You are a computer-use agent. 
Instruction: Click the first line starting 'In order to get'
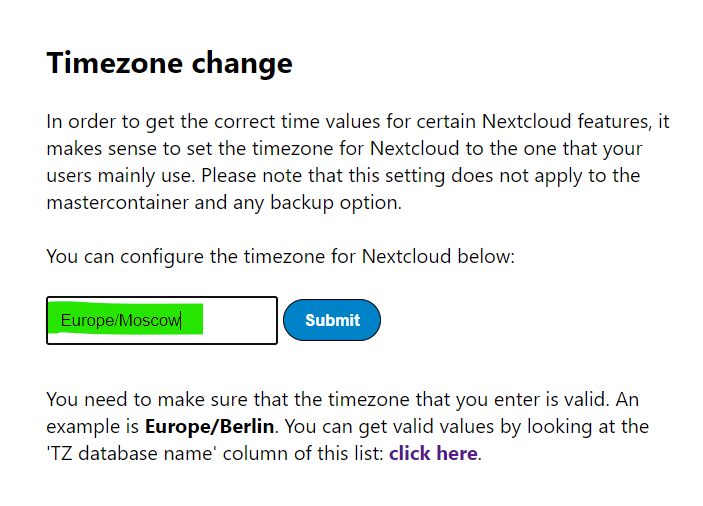[357, 122]
